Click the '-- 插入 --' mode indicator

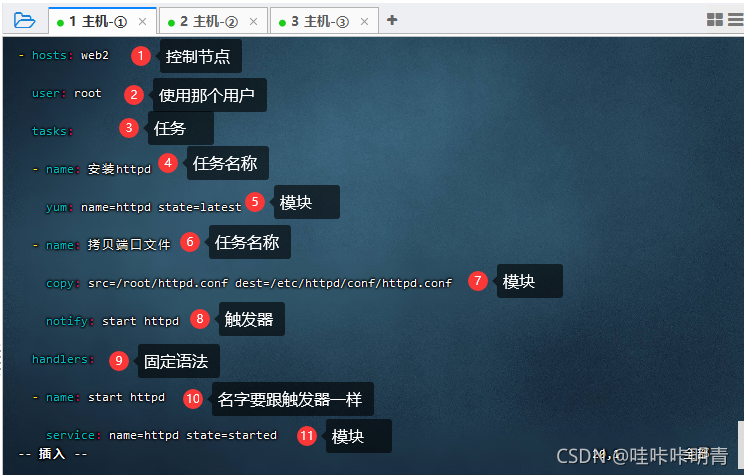pos(53,454)
